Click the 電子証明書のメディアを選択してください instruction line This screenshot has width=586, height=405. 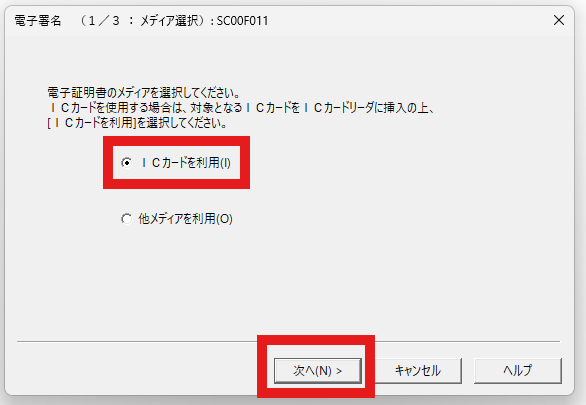pos(144,92)
